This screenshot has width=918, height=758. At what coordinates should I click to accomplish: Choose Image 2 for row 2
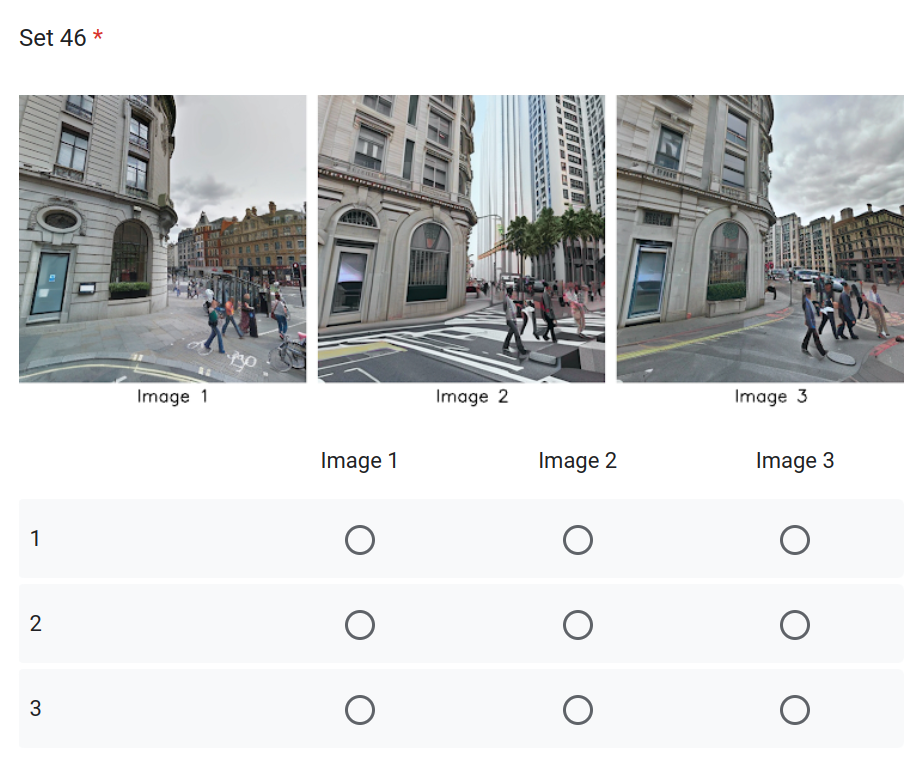[578, 625]
